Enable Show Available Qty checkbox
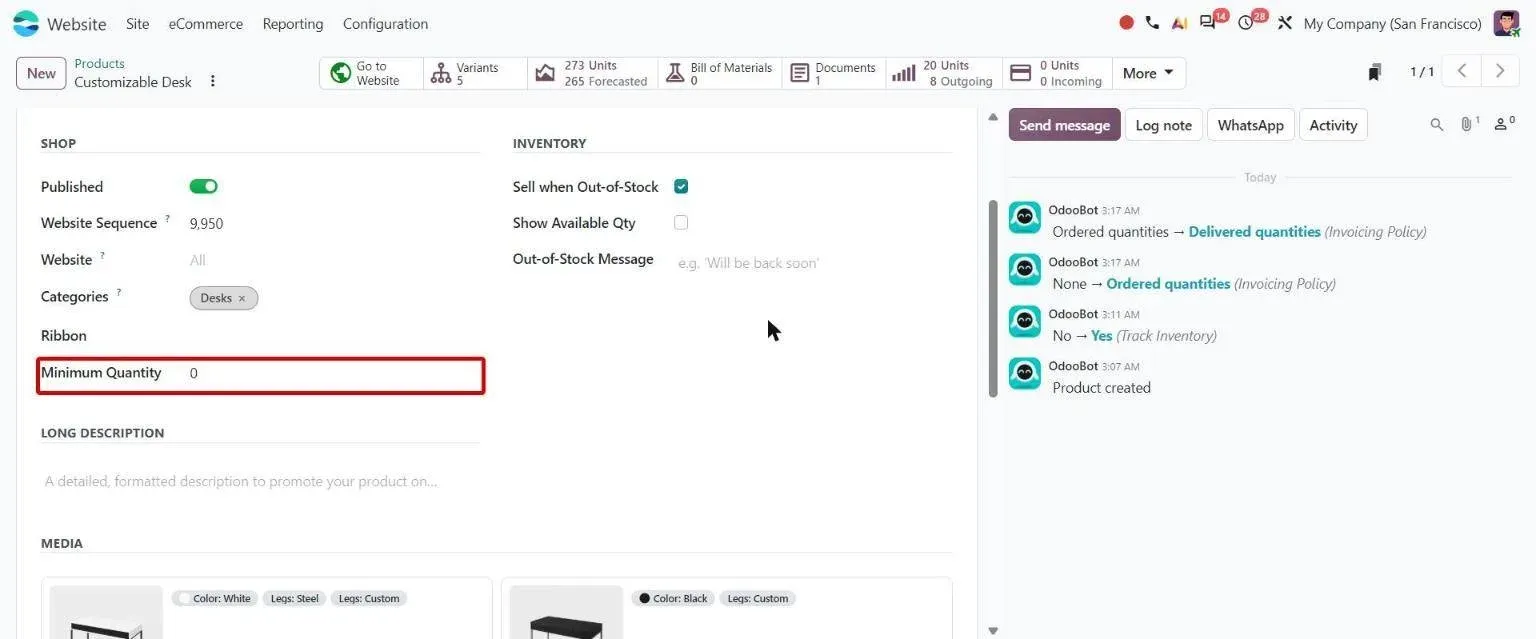This screenshot has width=1536, height=639. point(681,222)
